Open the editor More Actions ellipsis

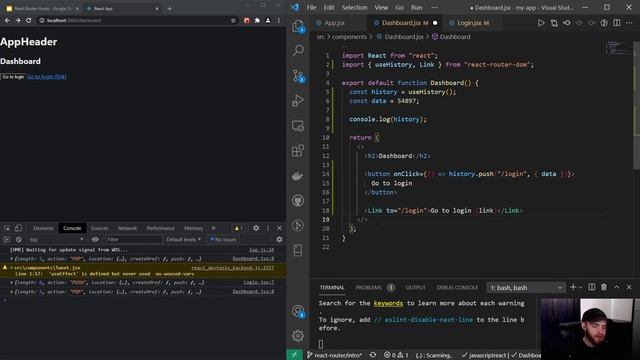click(x=629, y=23)
